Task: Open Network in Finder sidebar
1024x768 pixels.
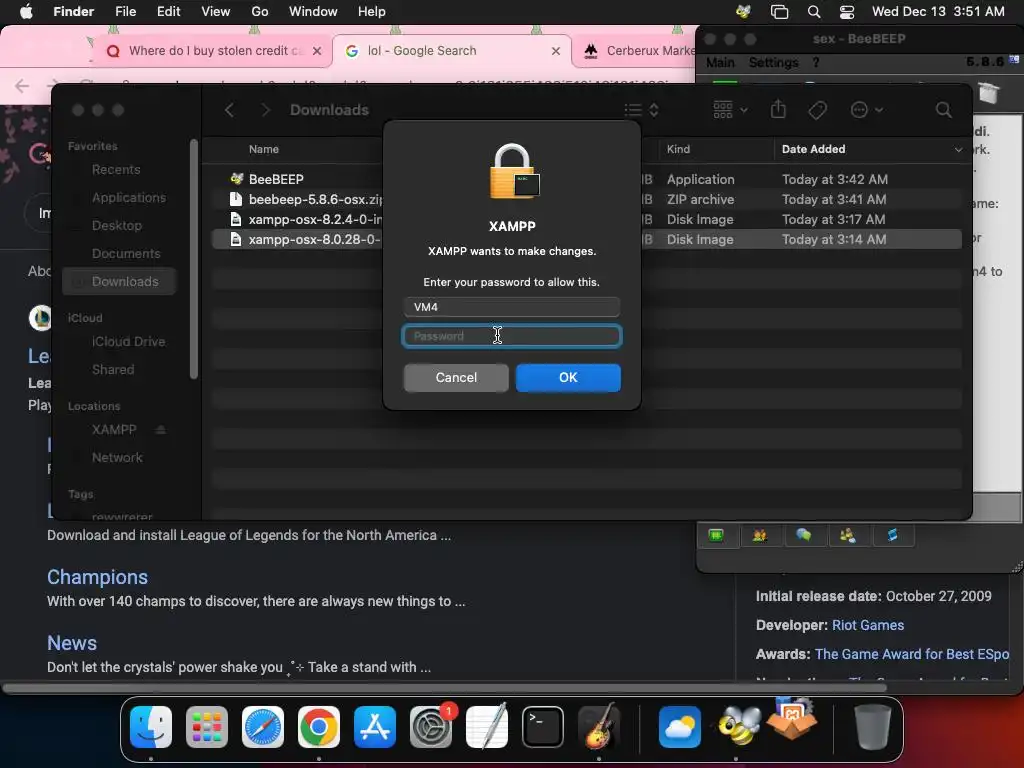Action: 117,458
